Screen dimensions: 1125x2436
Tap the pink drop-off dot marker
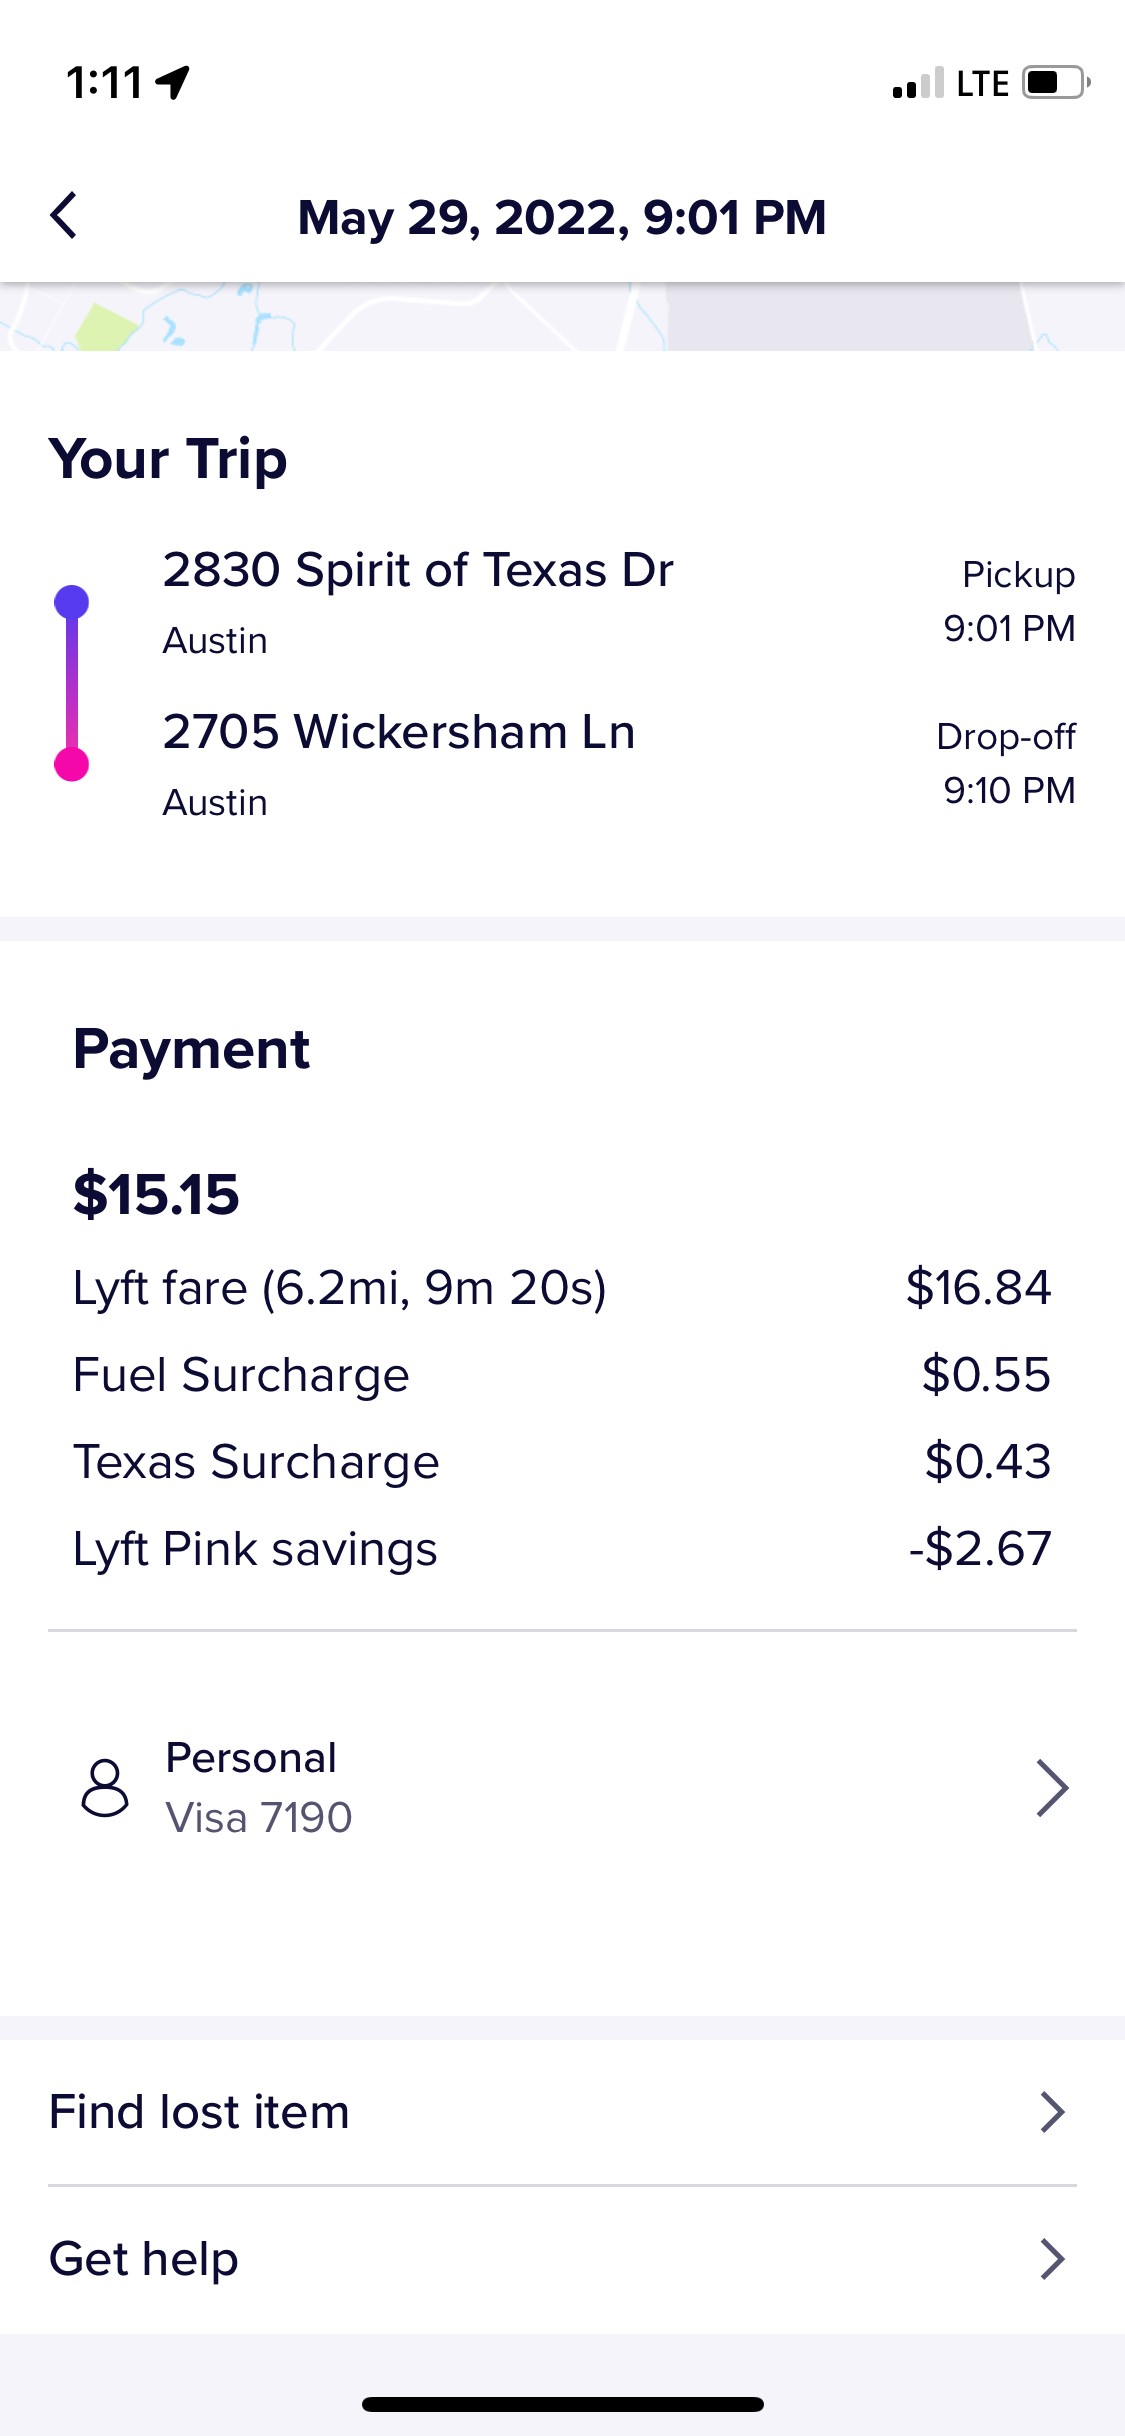[x=71, y=764]
